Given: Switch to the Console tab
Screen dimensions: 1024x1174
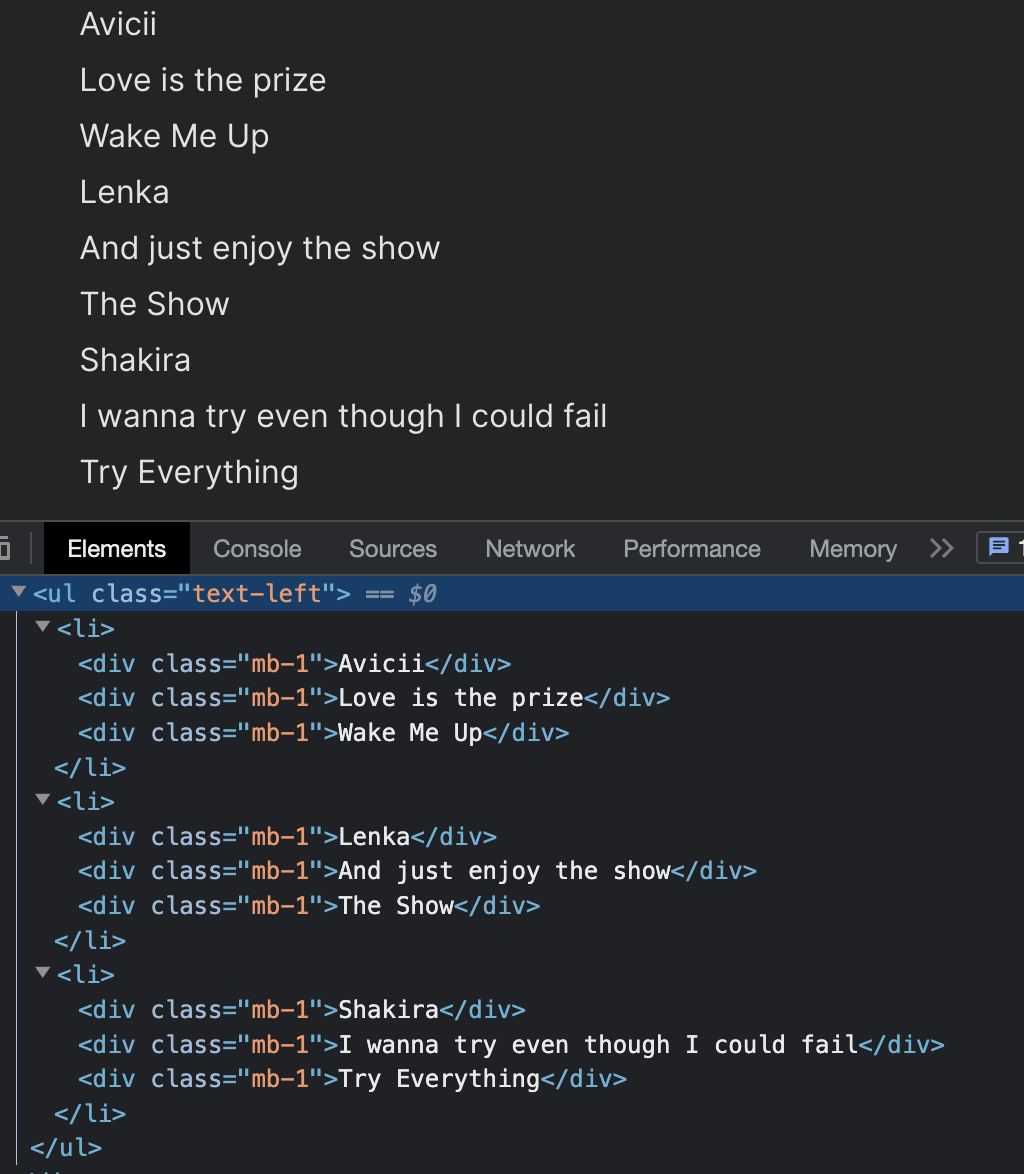Looking at the screenshot, I should click(257, 549).
